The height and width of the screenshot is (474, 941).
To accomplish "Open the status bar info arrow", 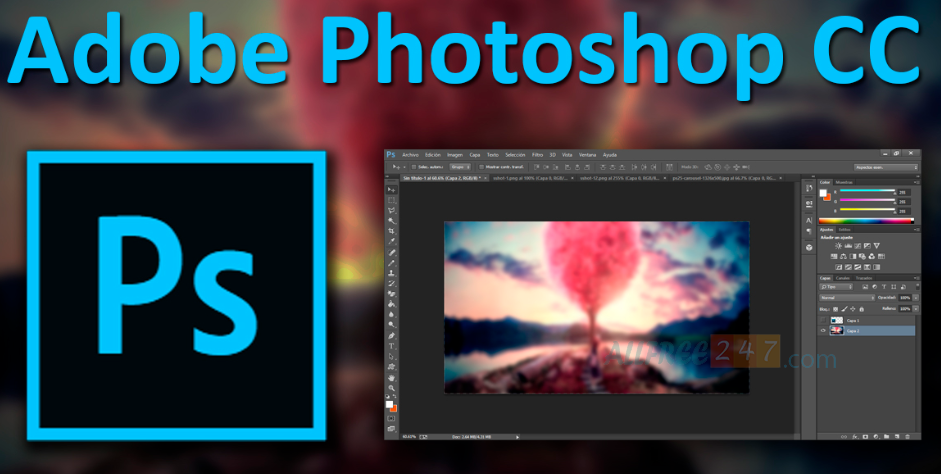I will [517, 437].
